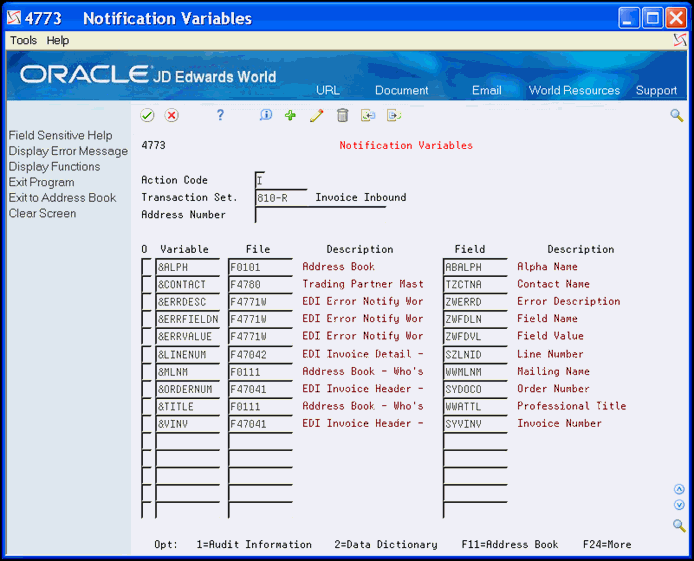Click the scroll down arrow icon
694x561 pixels.
(x=679, y=505)
